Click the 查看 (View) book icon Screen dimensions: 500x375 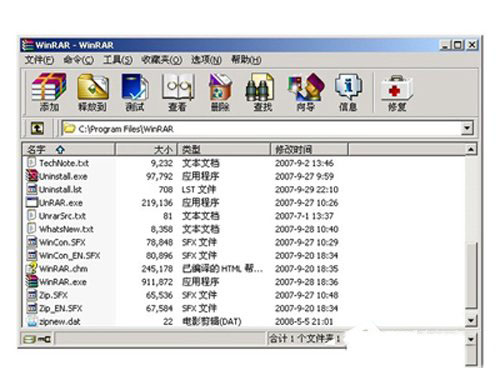(x=178, y=87)
